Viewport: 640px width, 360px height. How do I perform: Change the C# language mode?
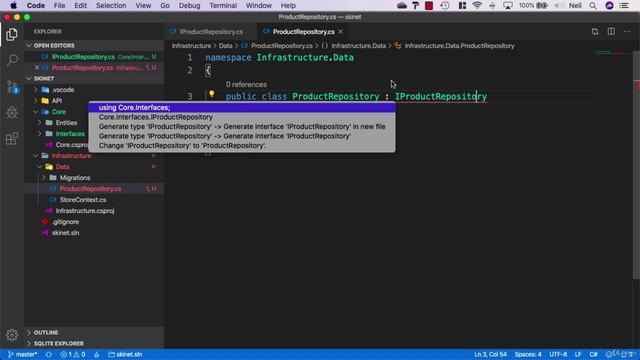[593, 354]
